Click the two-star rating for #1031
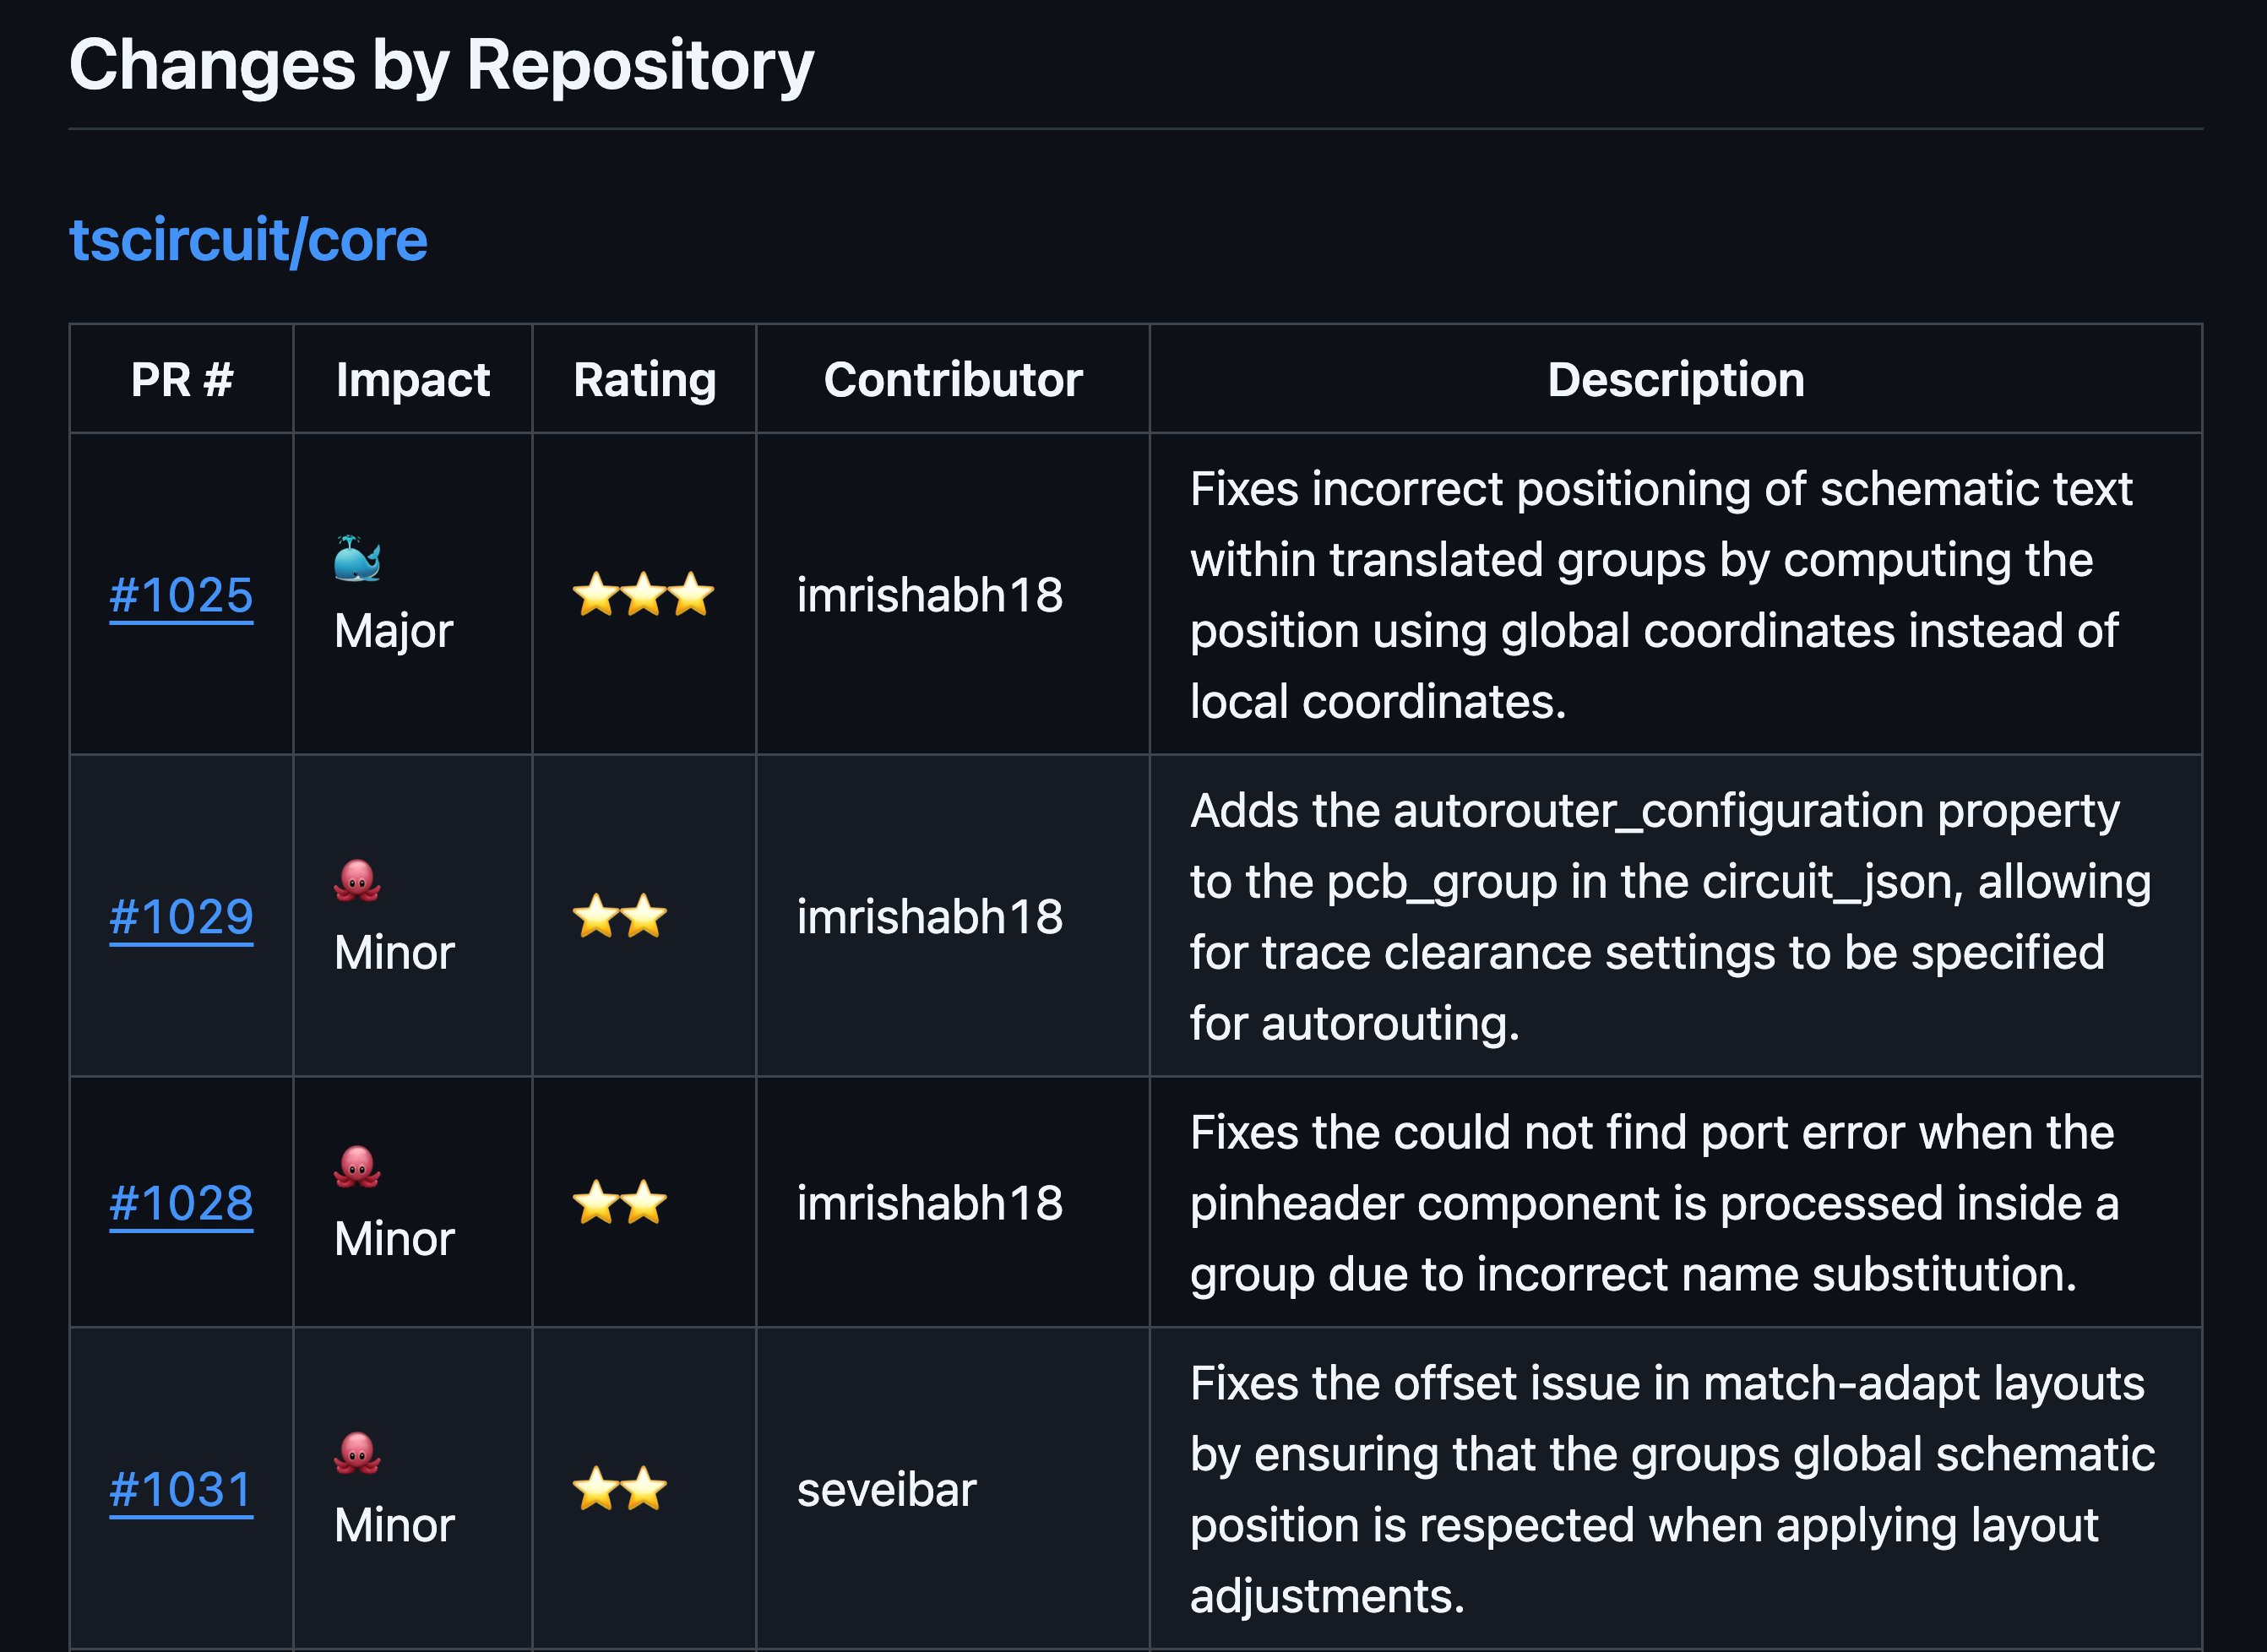The image size is (2267, 1652). click(x=619, y=1489)
